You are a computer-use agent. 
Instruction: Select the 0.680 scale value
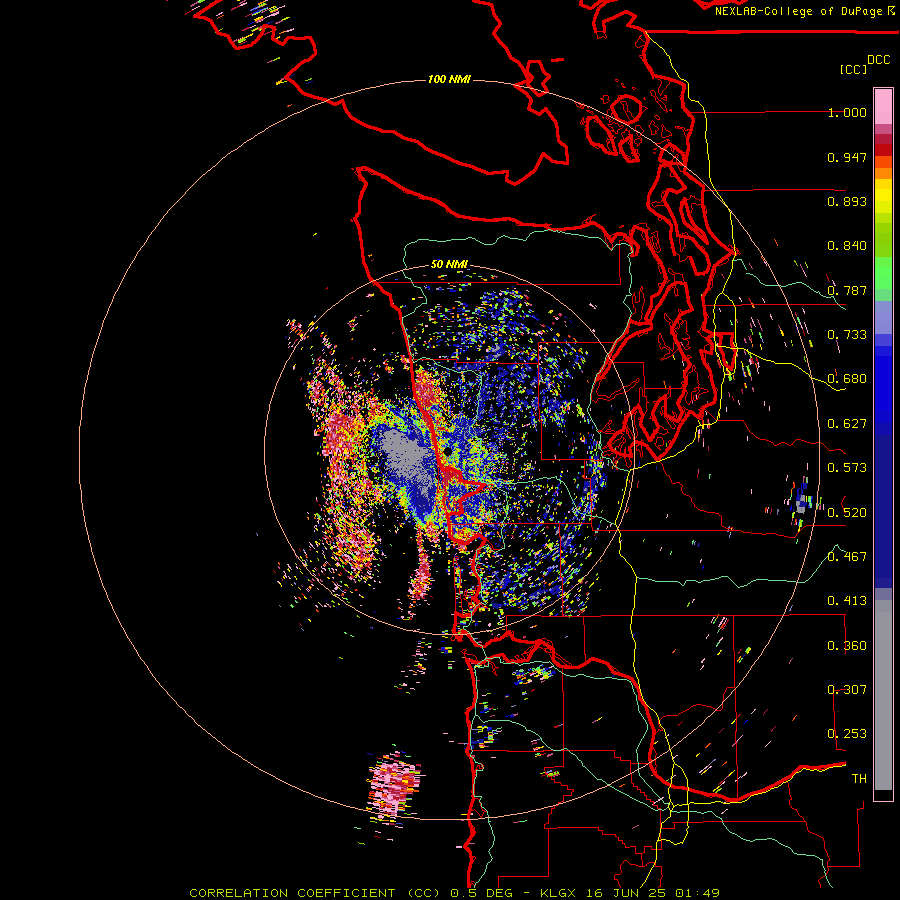point(847,379)
